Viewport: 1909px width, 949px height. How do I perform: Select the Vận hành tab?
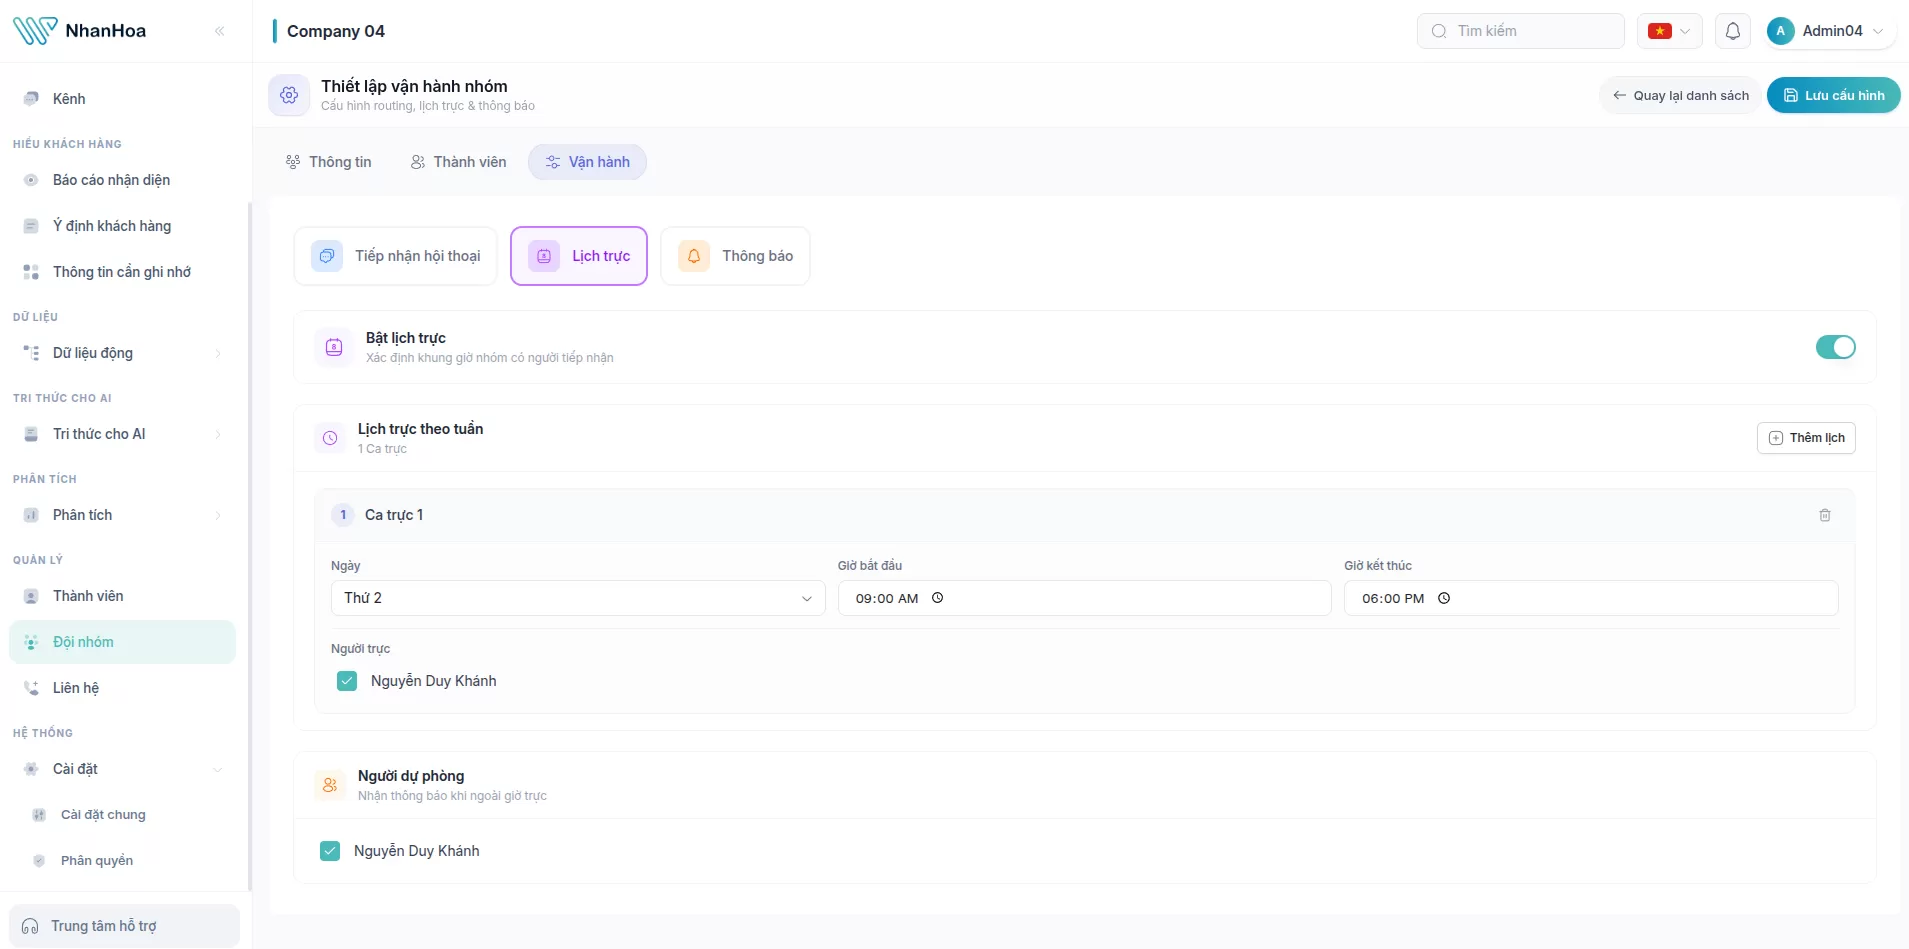tap(587, 162)
